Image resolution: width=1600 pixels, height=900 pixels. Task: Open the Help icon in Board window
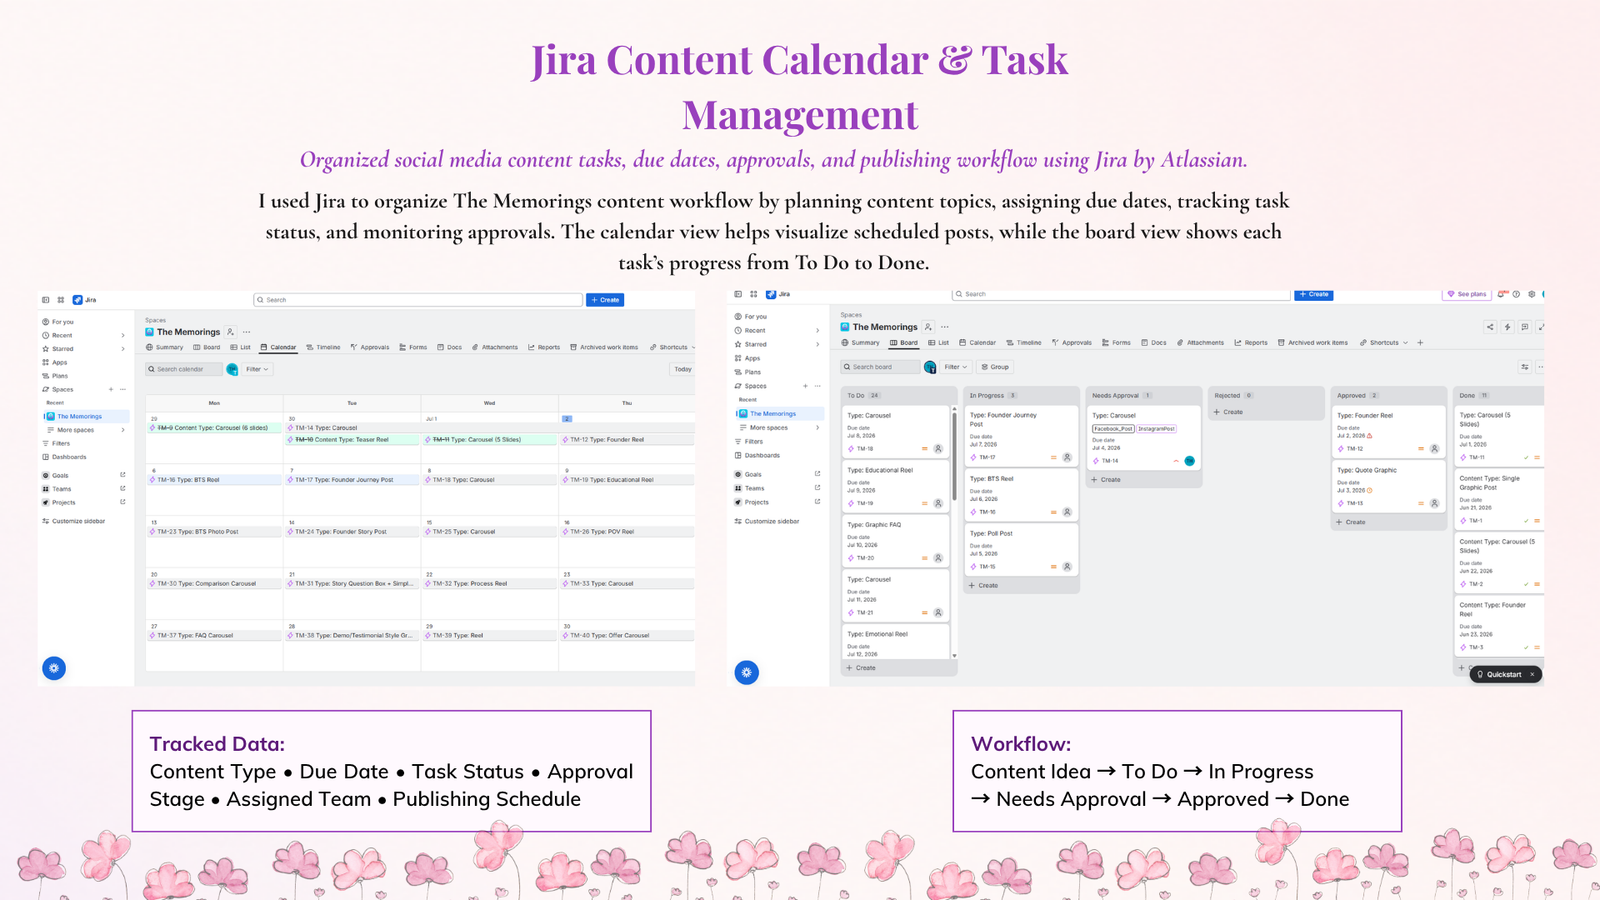click(x=1516, y=294)
